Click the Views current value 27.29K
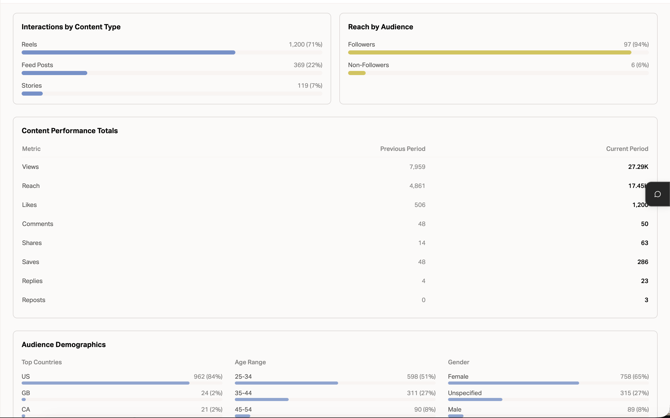 [638, 167]
